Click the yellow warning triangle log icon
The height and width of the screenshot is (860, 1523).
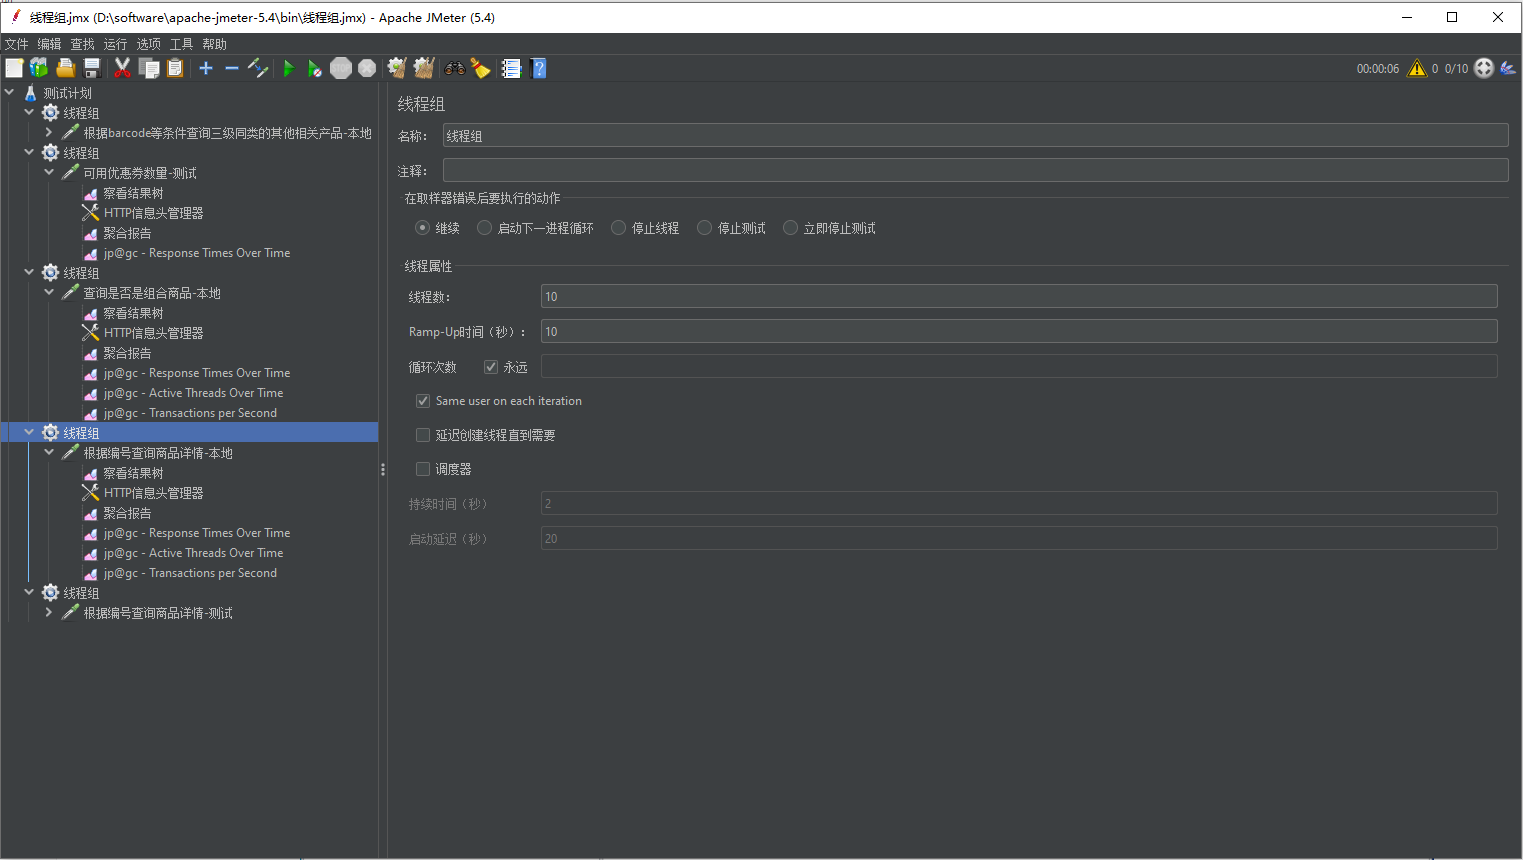[1417, 68]
